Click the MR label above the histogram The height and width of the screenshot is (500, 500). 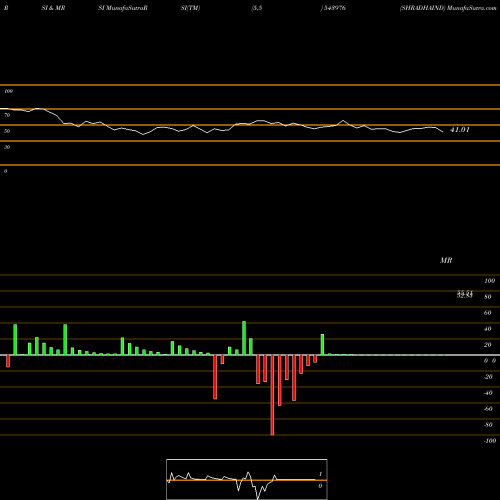click(446, 260)
